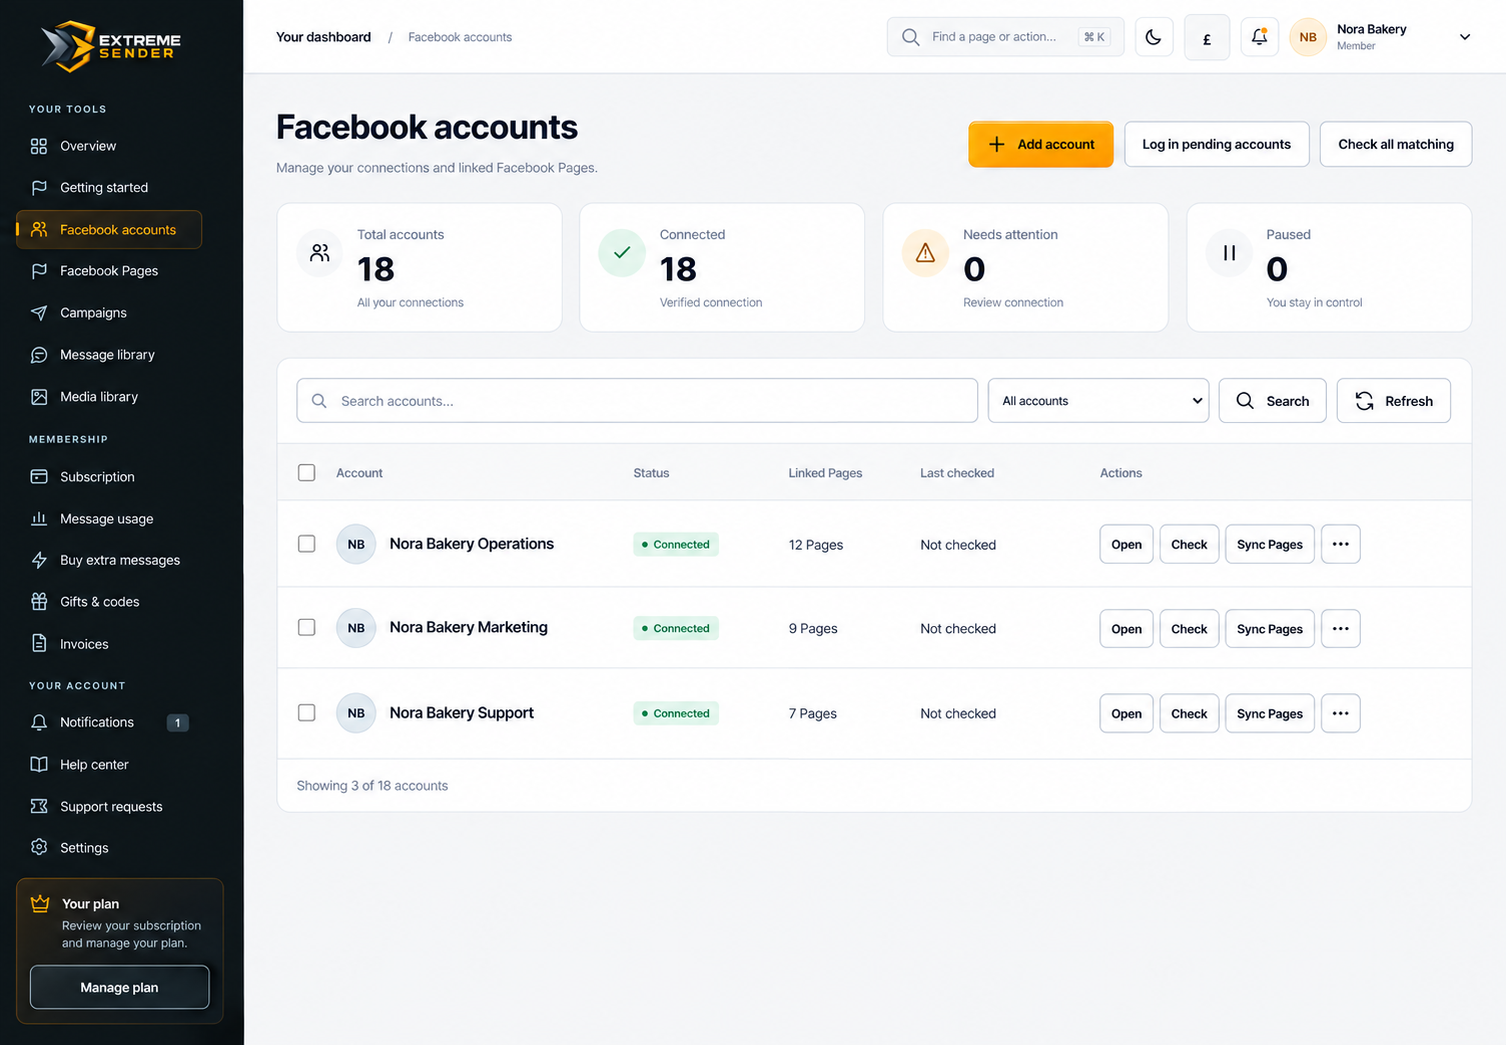Click Your dashboard breadcrumb
Screen dimensions: 1506x1045
(323, 37)
